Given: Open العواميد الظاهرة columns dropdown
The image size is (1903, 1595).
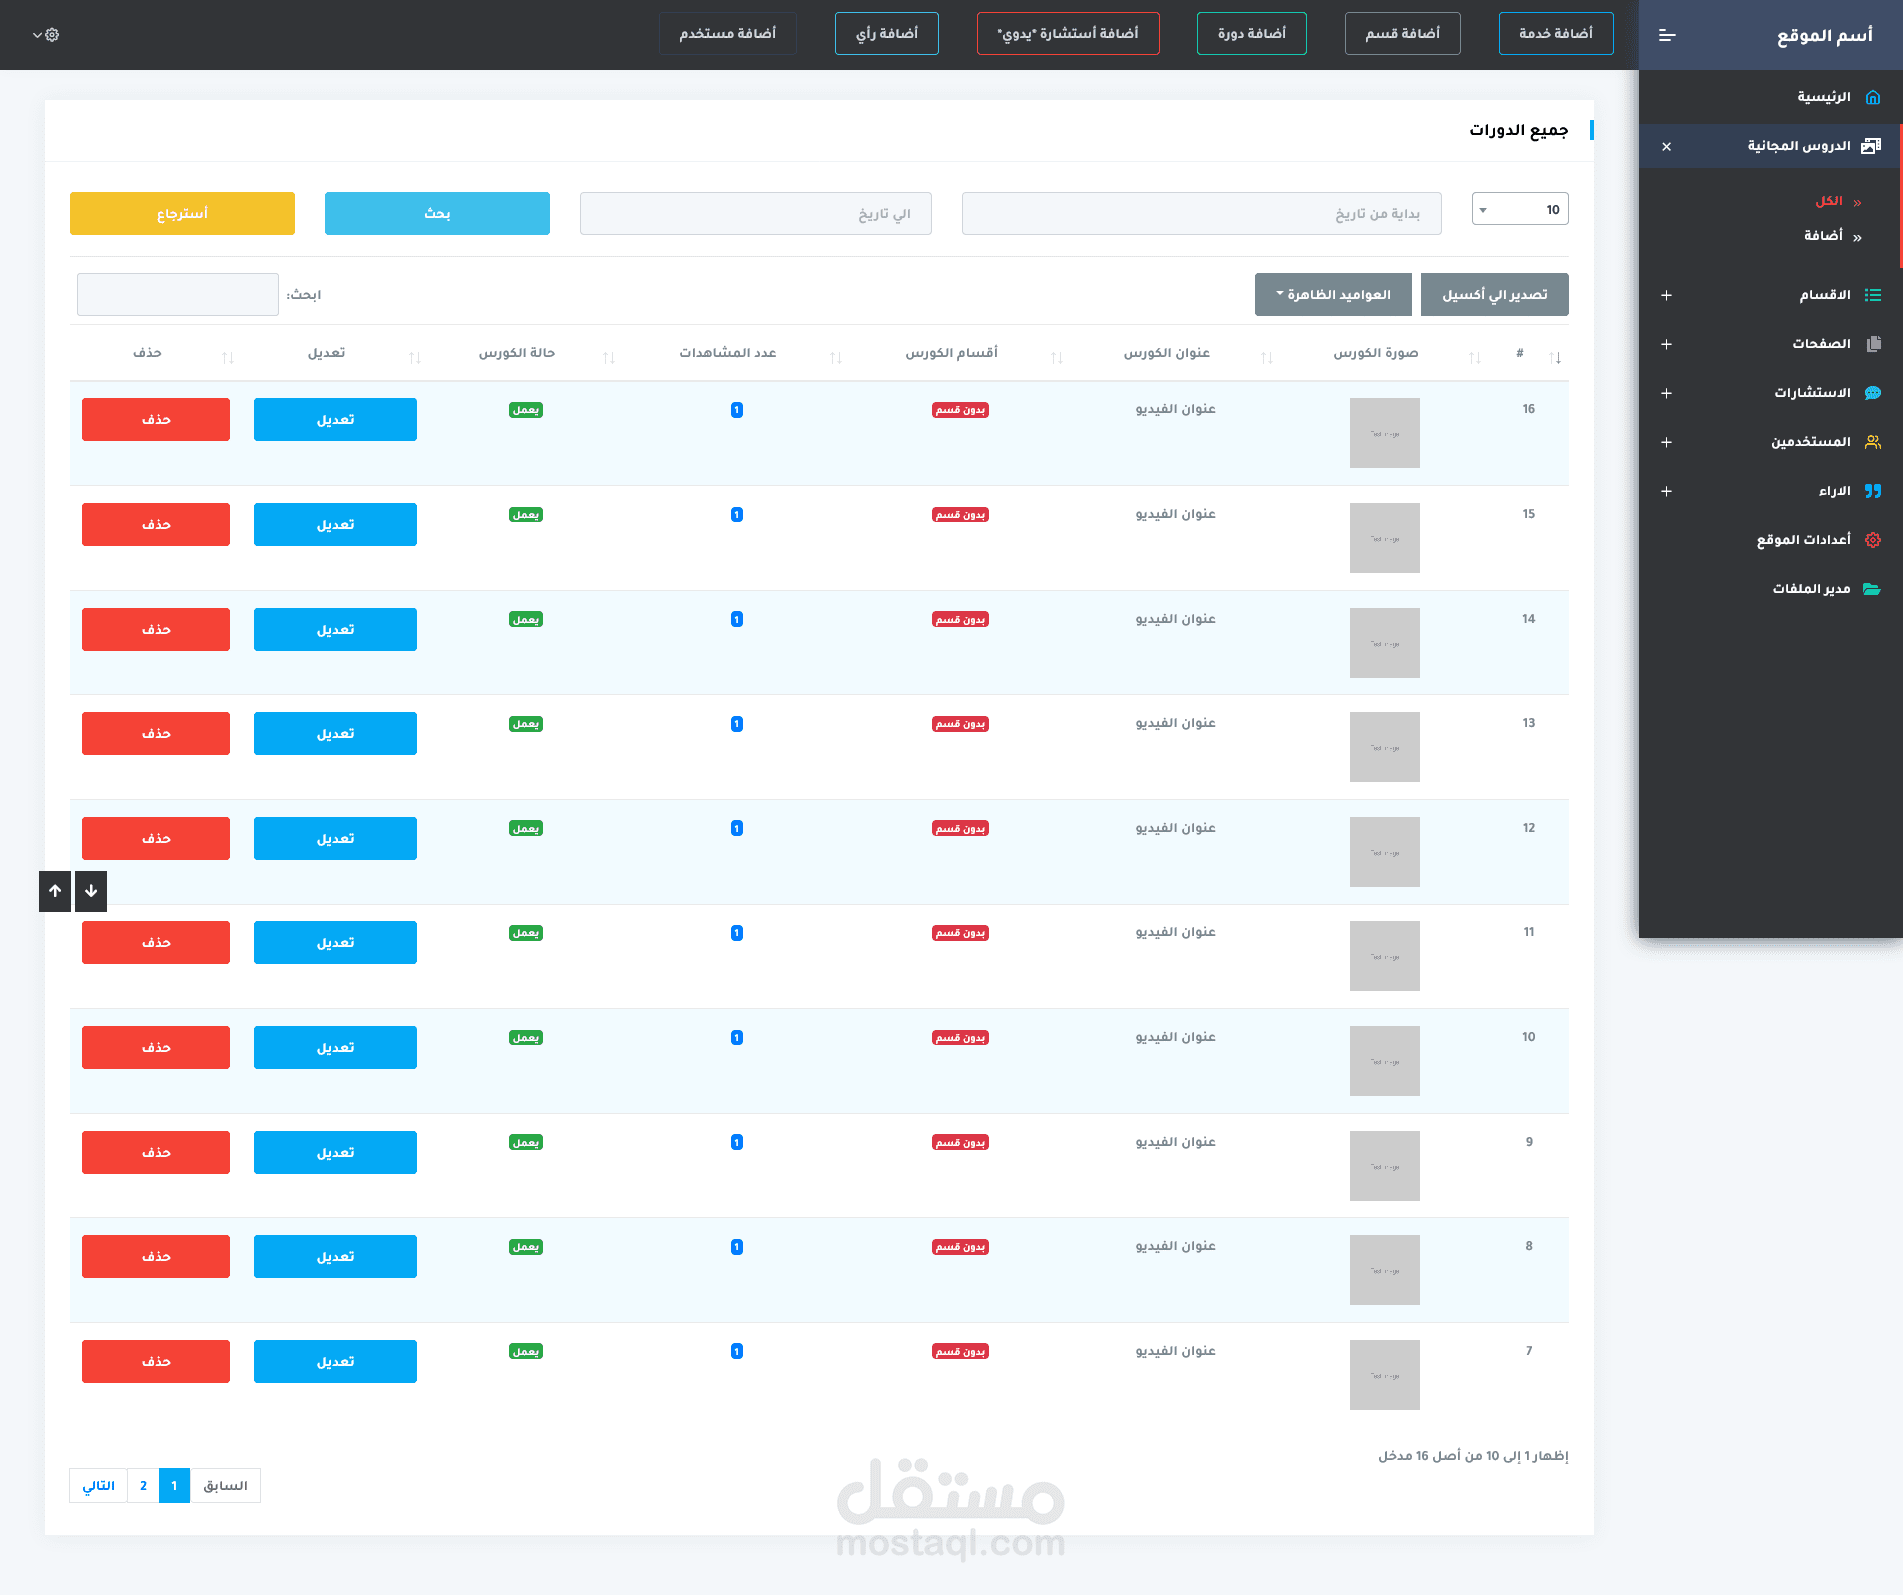Looking at the screenshot, I should tap(1333, 295).
